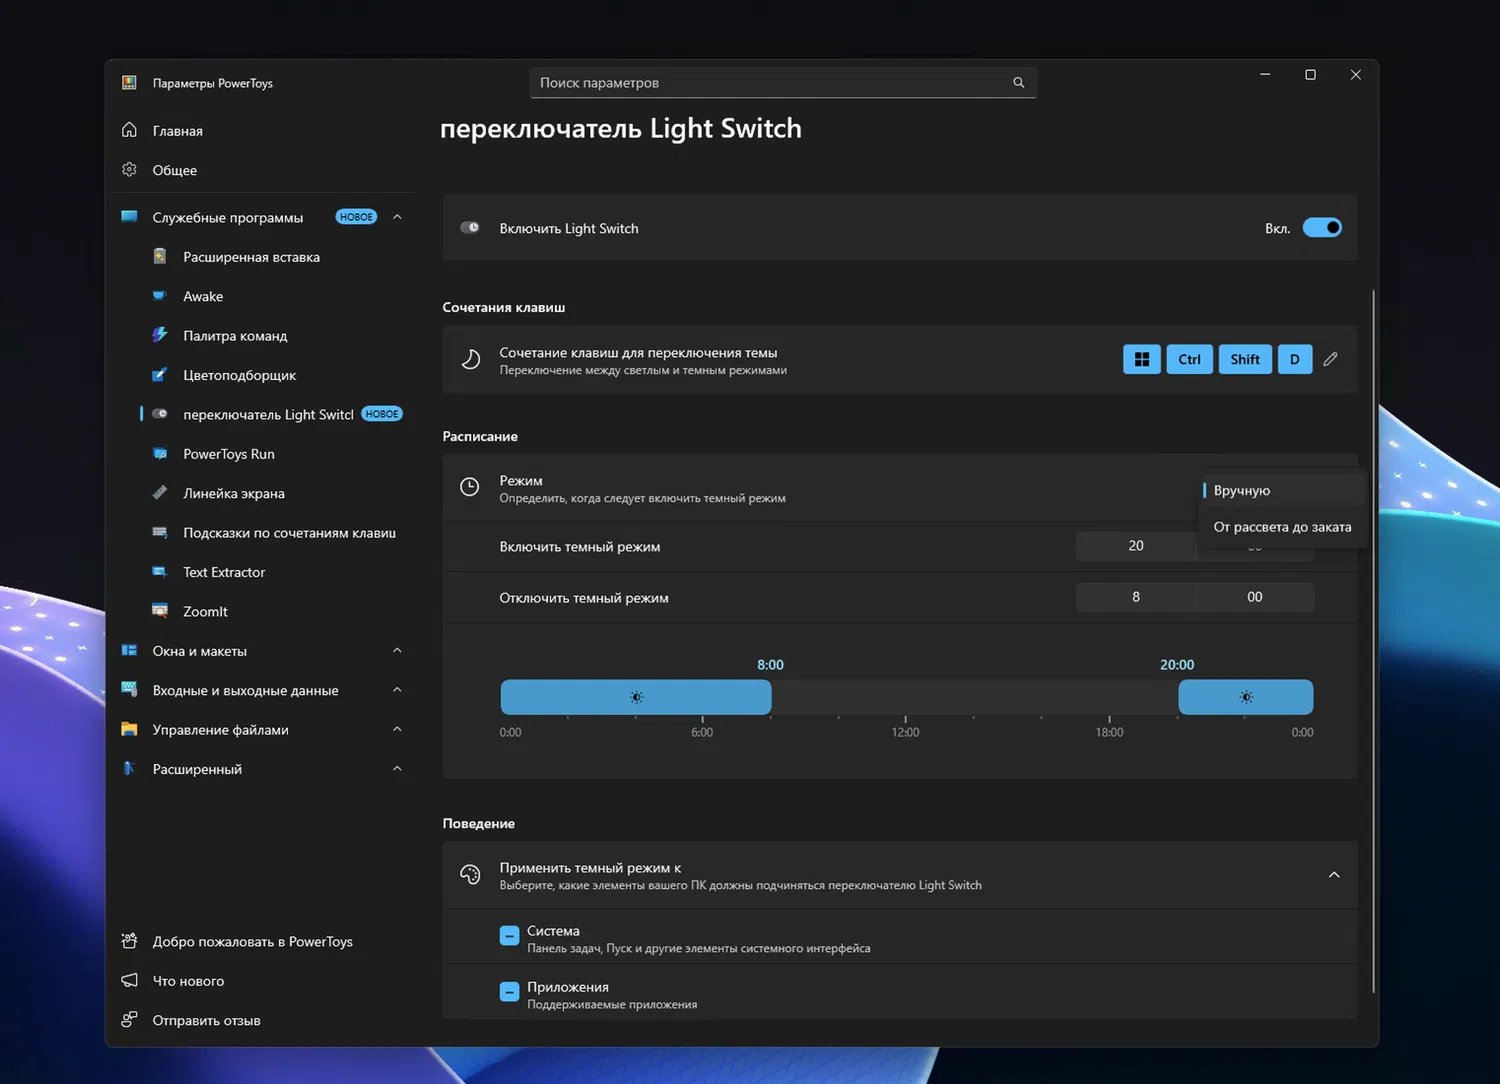Viewport: 1500px width, 1084px height.
Task: Click the Входные и выходные данные icon
Action: coord(129,690)
